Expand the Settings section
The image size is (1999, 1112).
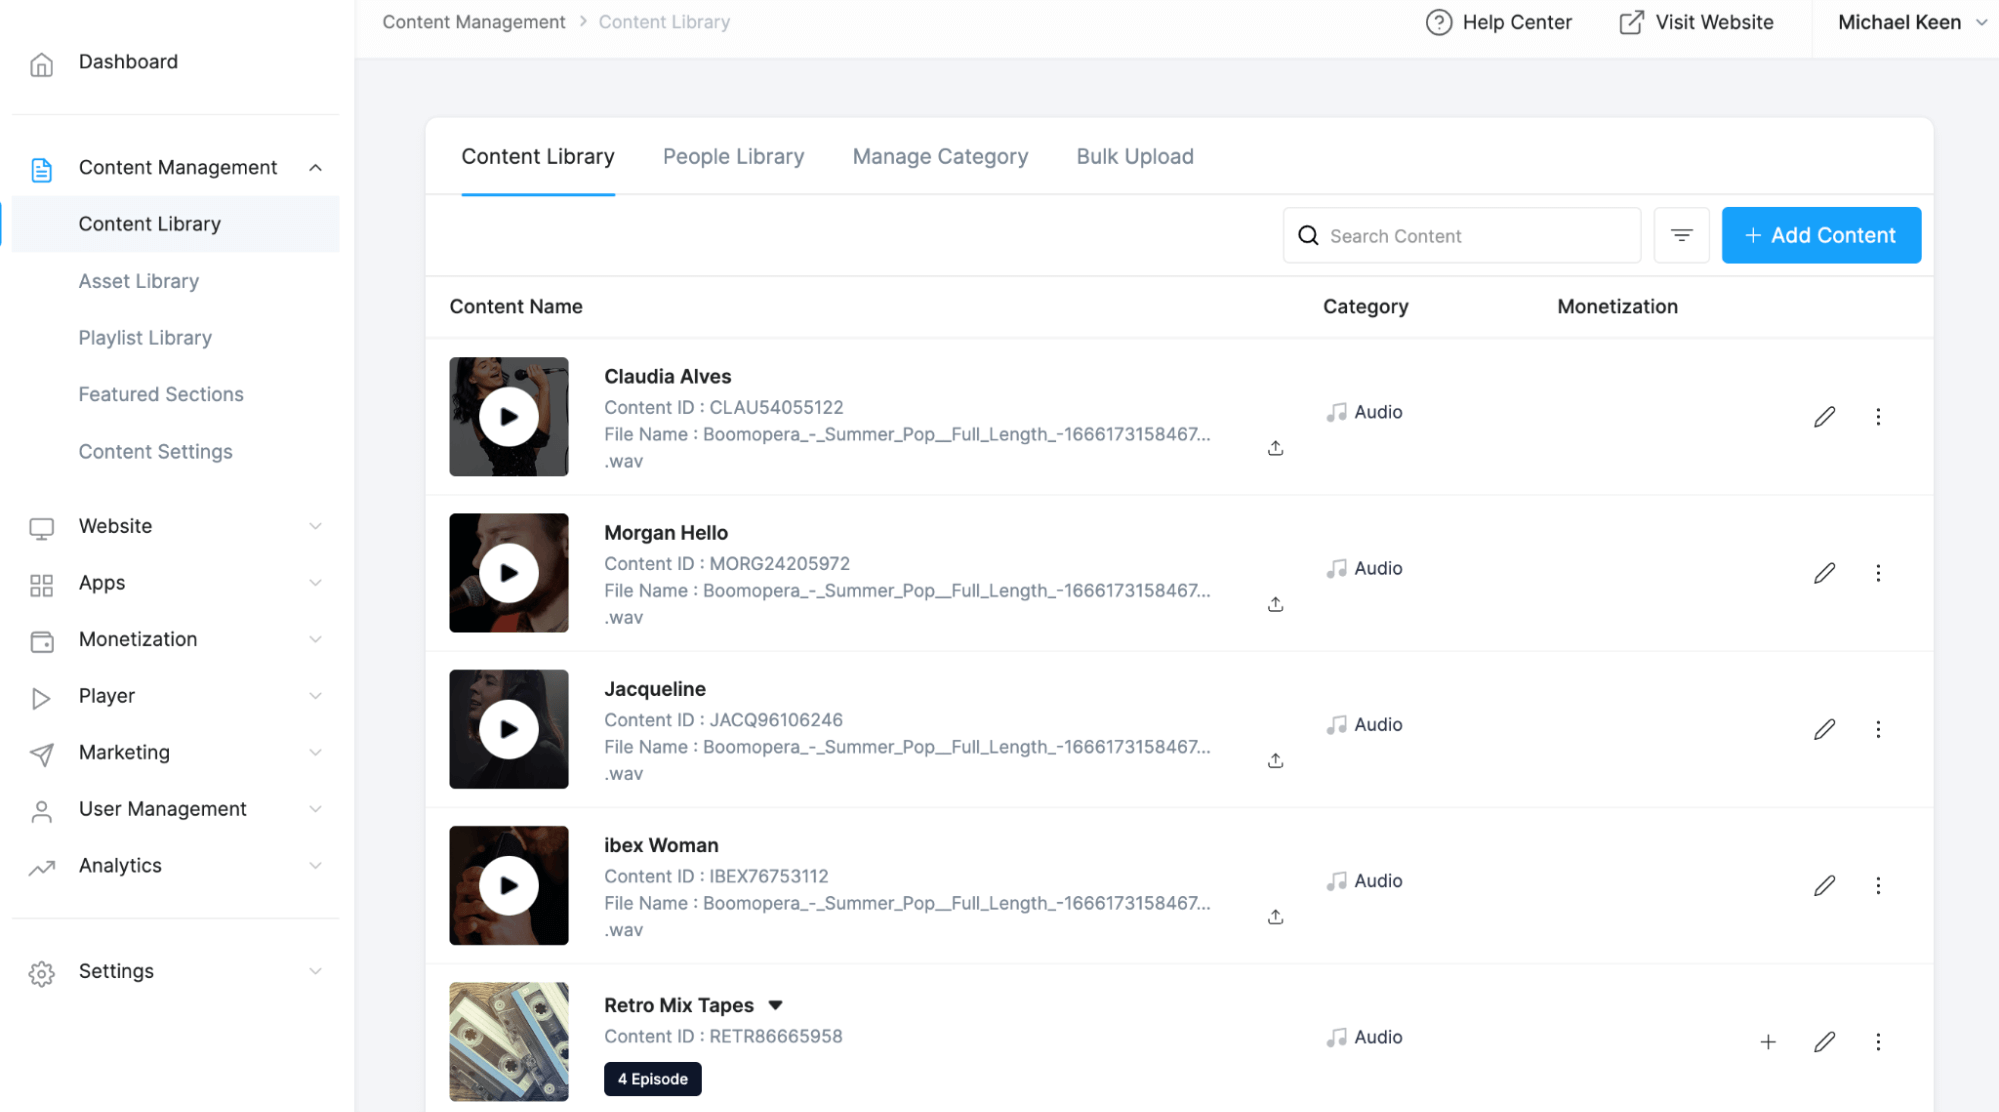[316, 970]
